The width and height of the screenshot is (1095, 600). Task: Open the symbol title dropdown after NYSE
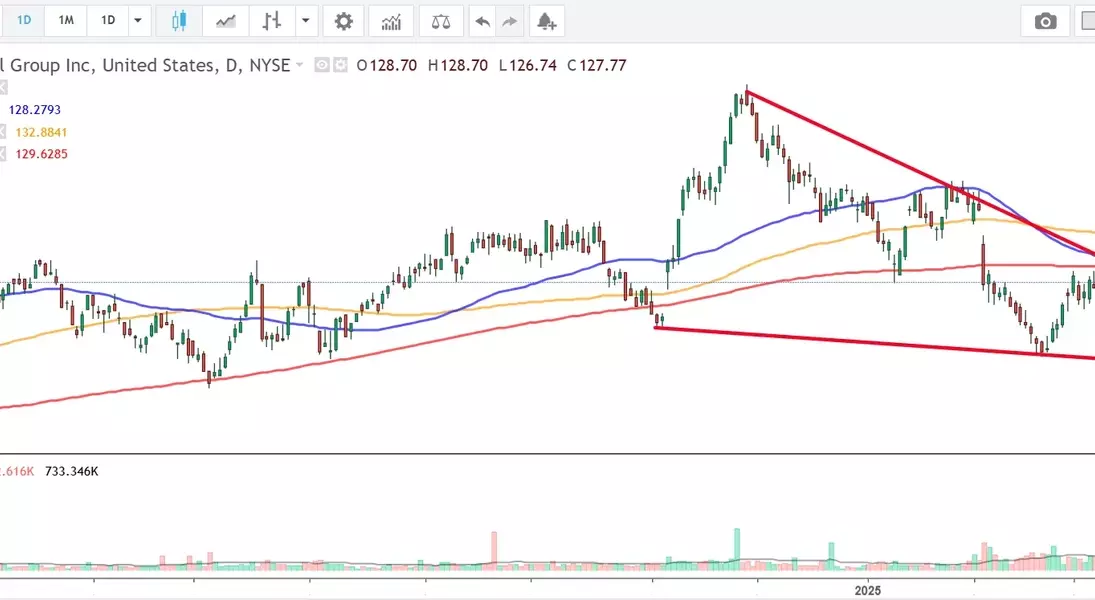click(300, 65)
